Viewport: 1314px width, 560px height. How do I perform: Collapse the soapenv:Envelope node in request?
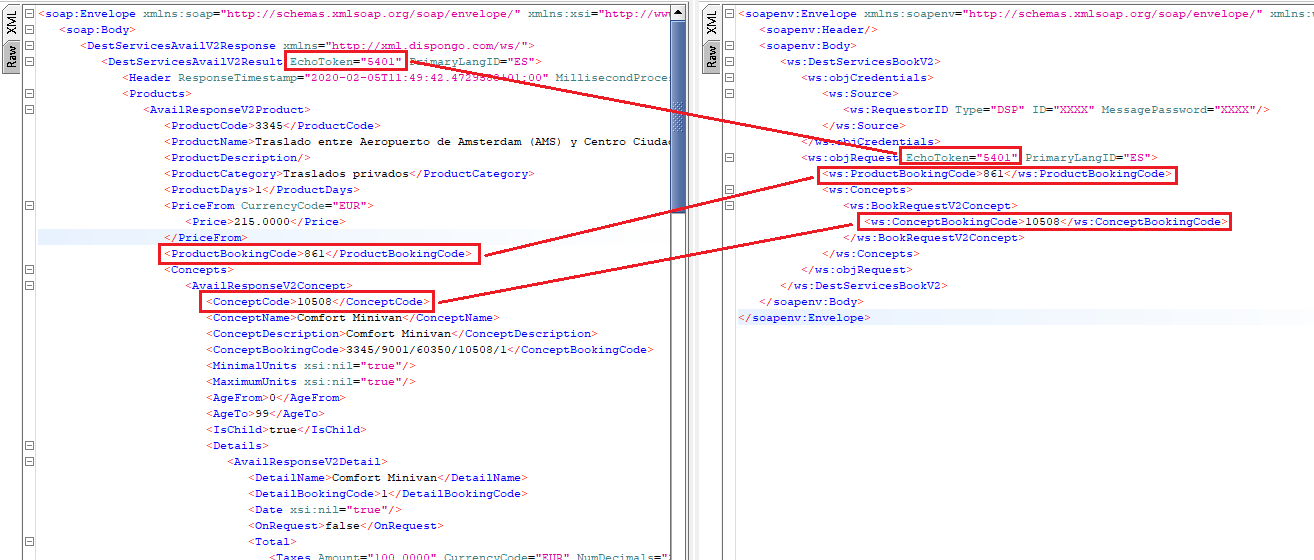click(x=730, y=14)
